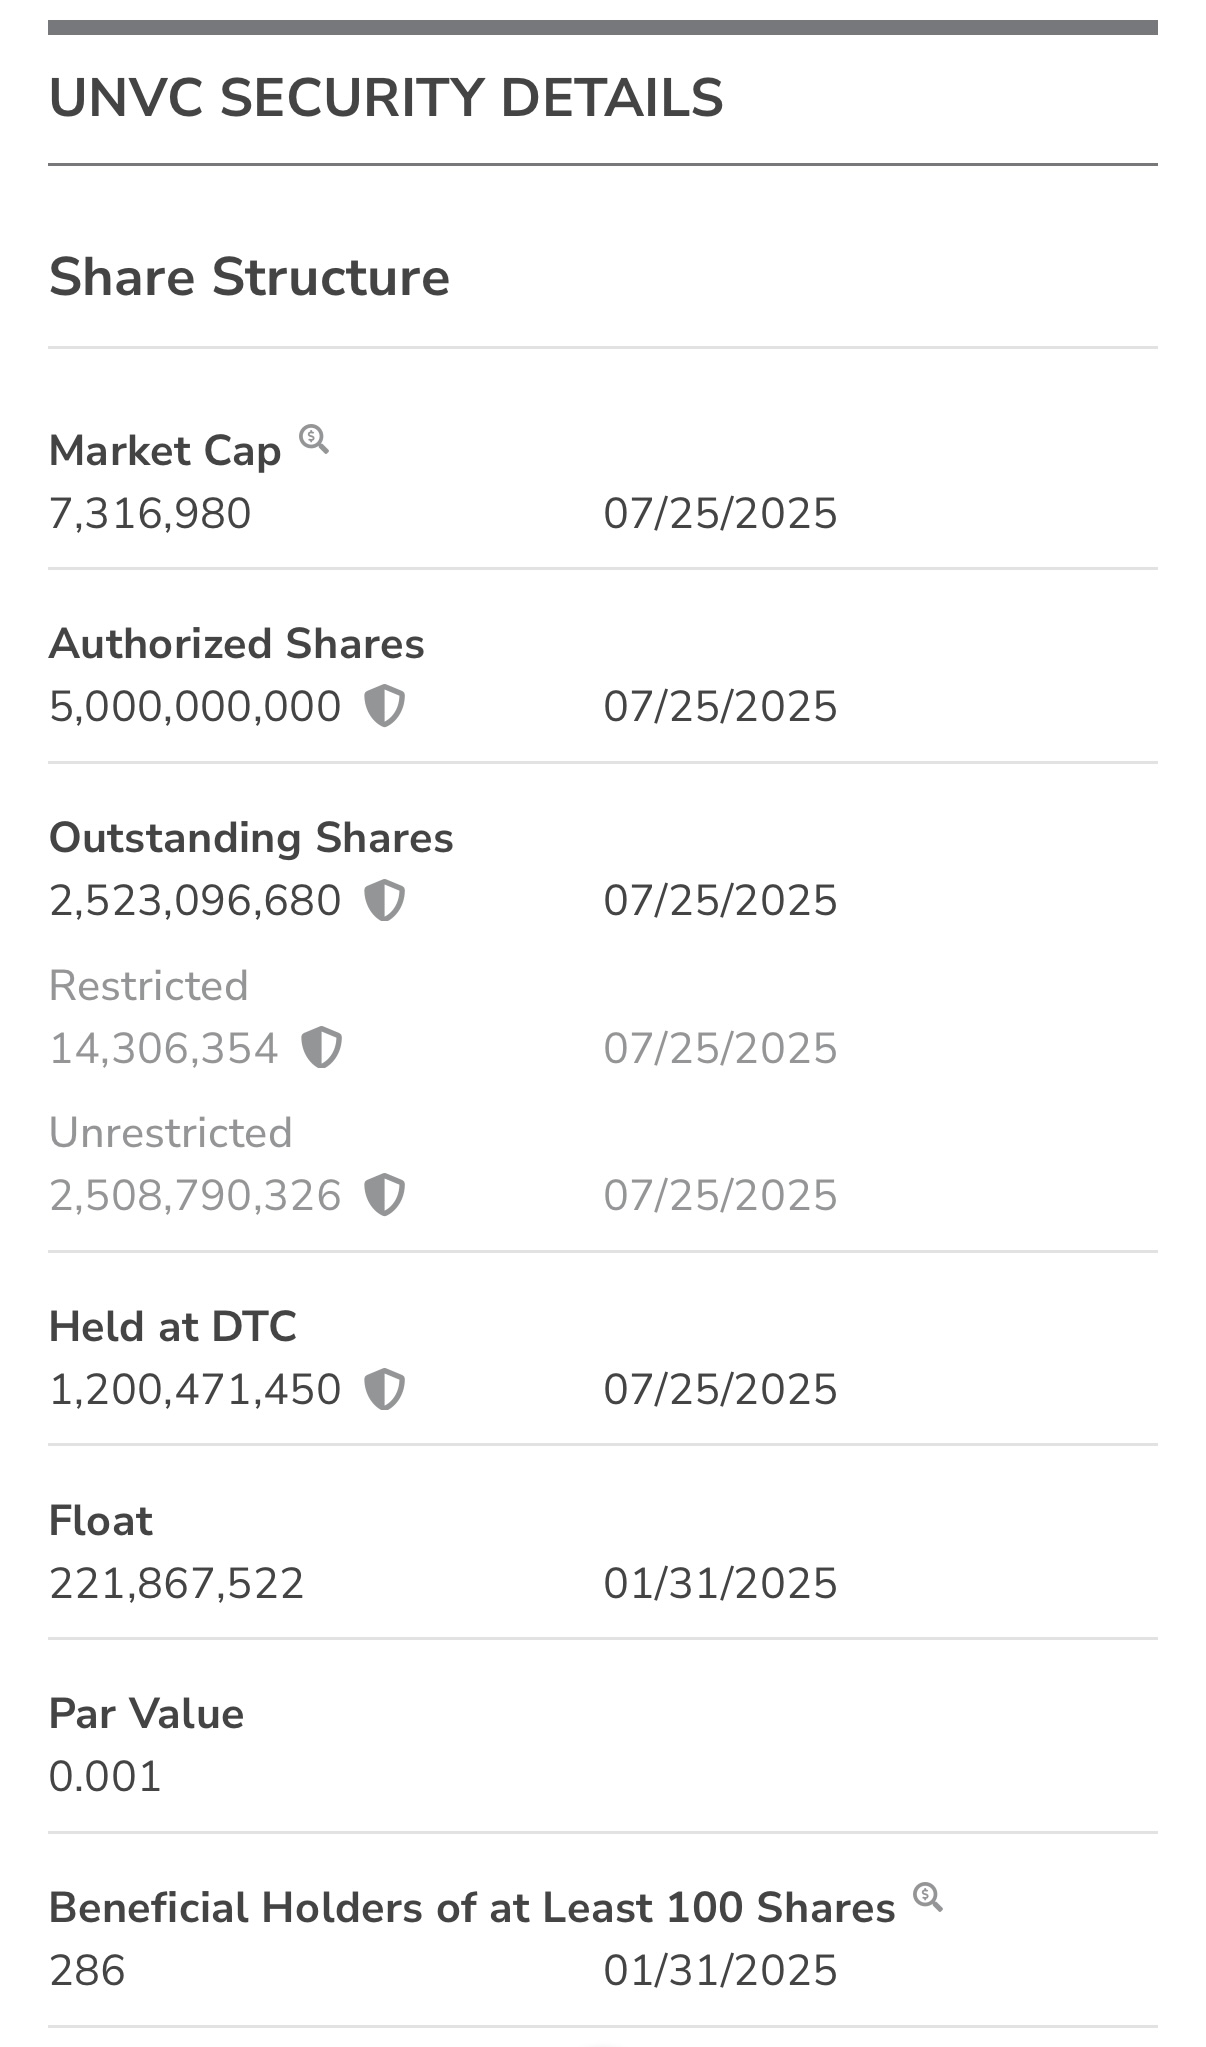Click the shield icon next to Outstanding Shares
Screen dimensions: 1206x2047
384,900
